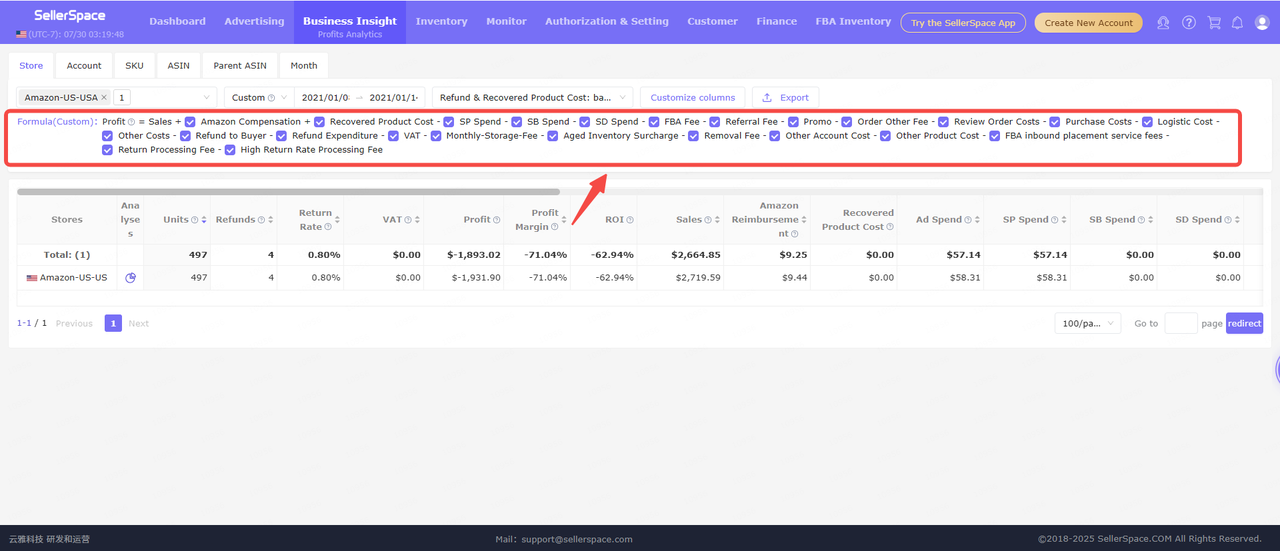Toggle the Refund to Buyer checkbox
Viewport: 1280px width, 551px height.
(x=185, y=136)
